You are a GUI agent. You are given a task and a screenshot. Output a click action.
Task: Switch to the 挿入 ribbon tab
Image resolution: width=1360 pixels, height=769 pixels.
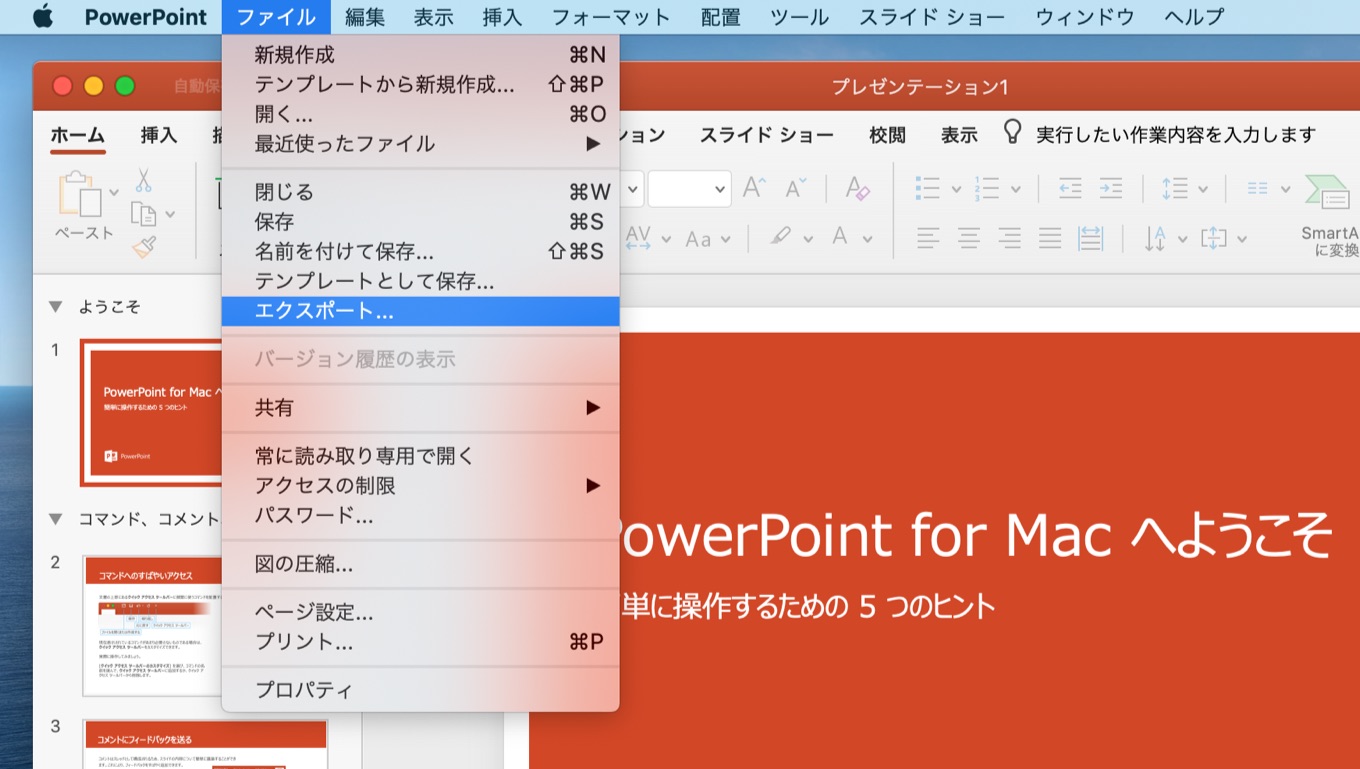click(x=158, y=135)
